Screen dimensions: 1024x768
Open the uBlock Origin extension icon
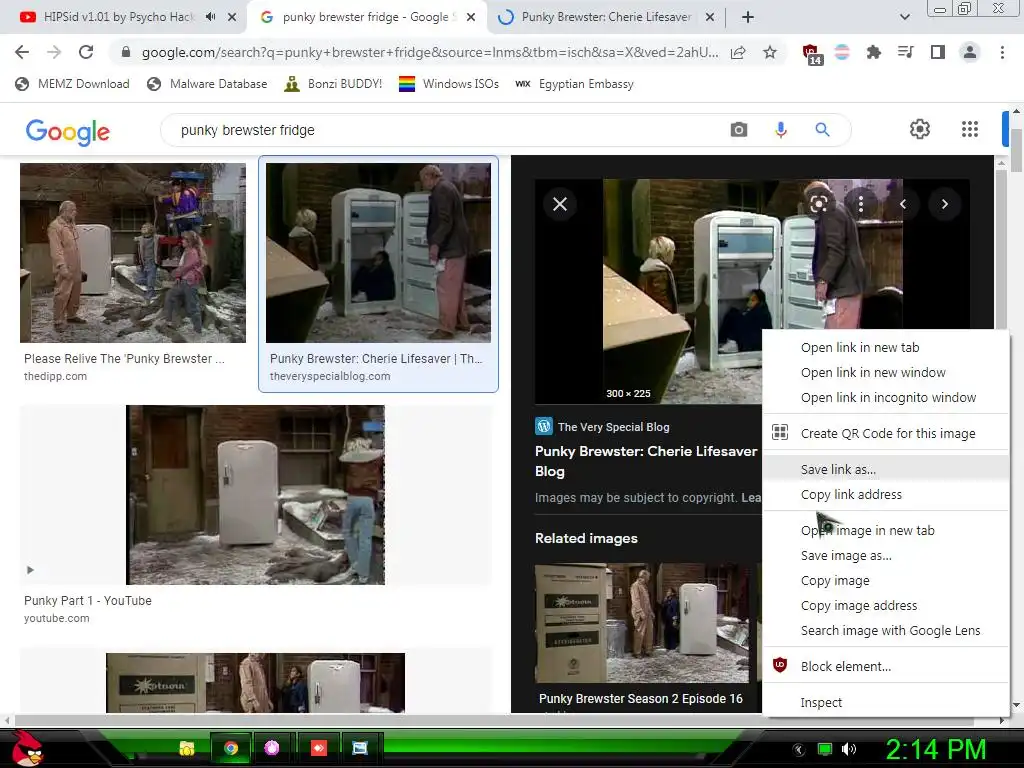tap(811, 54)
